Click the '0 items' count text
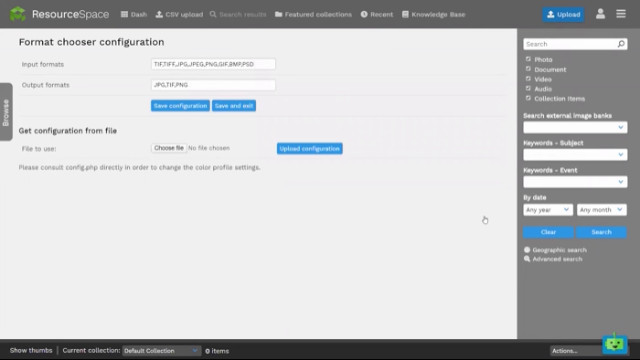 tap(217, 351)
